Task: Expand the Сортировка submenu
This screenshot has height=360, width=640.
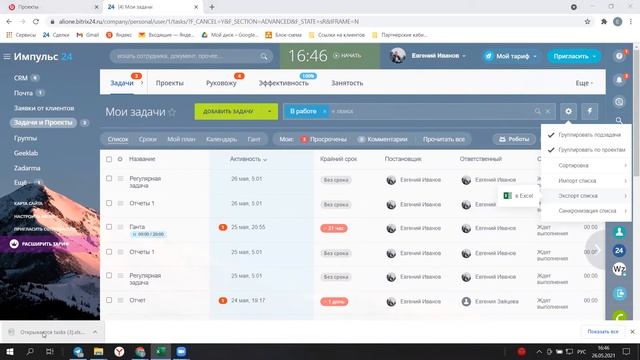Action: tap(586, 165)
